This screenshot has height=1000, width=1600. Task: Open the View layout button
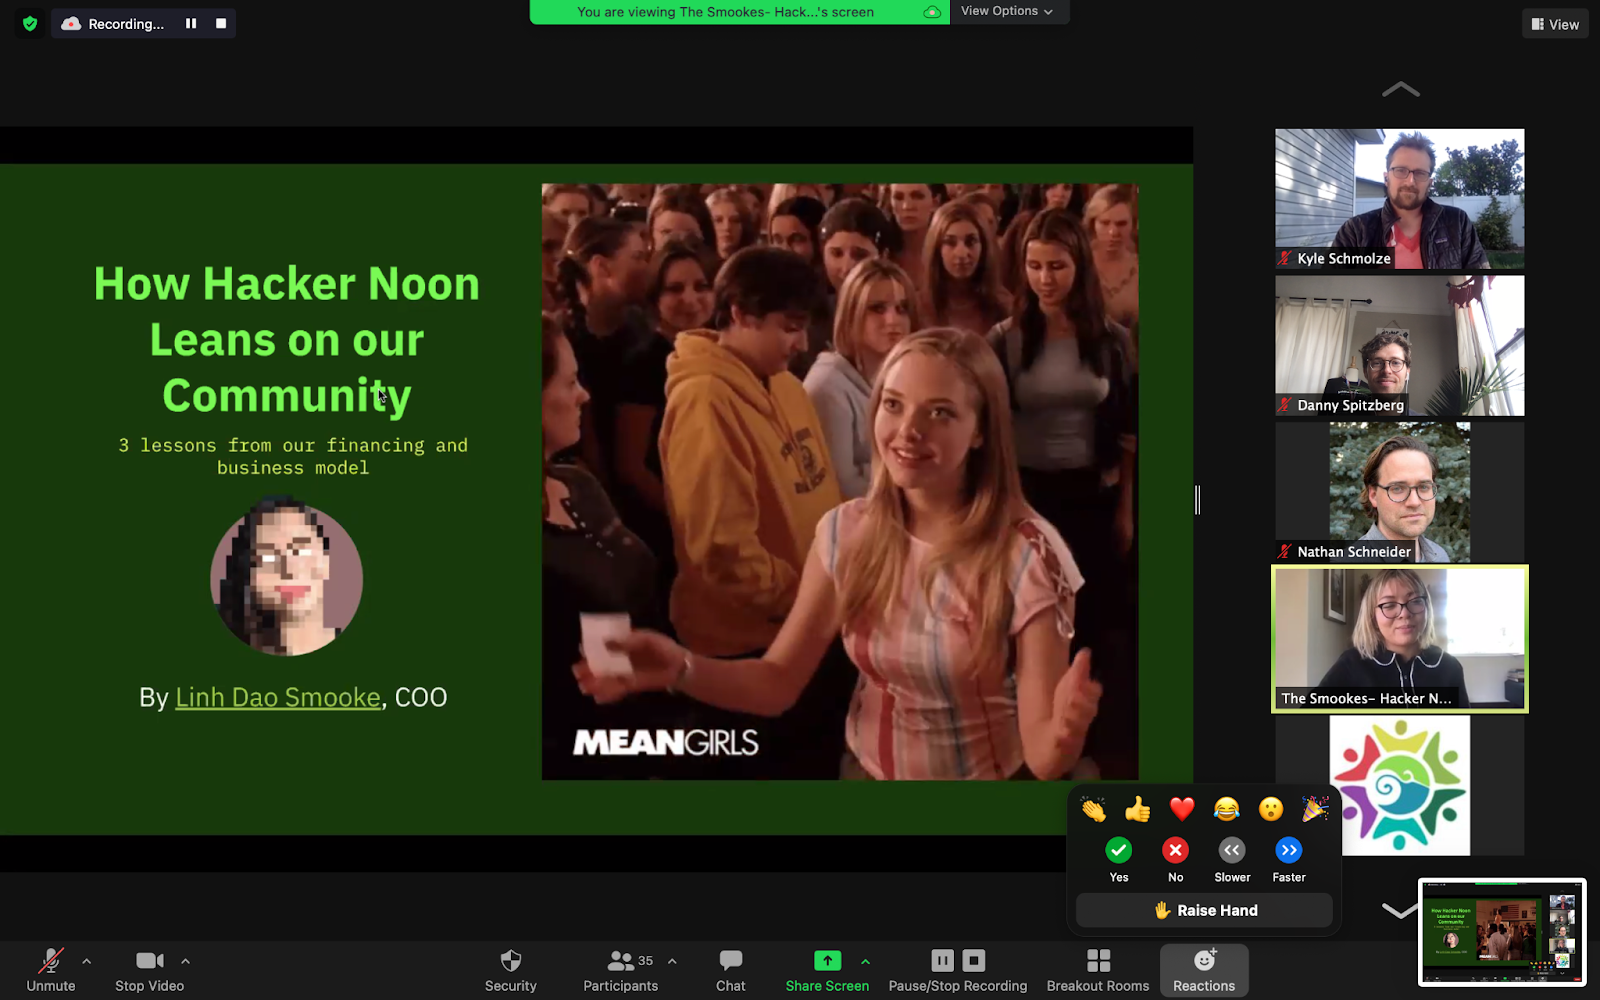click(1555, 24)
